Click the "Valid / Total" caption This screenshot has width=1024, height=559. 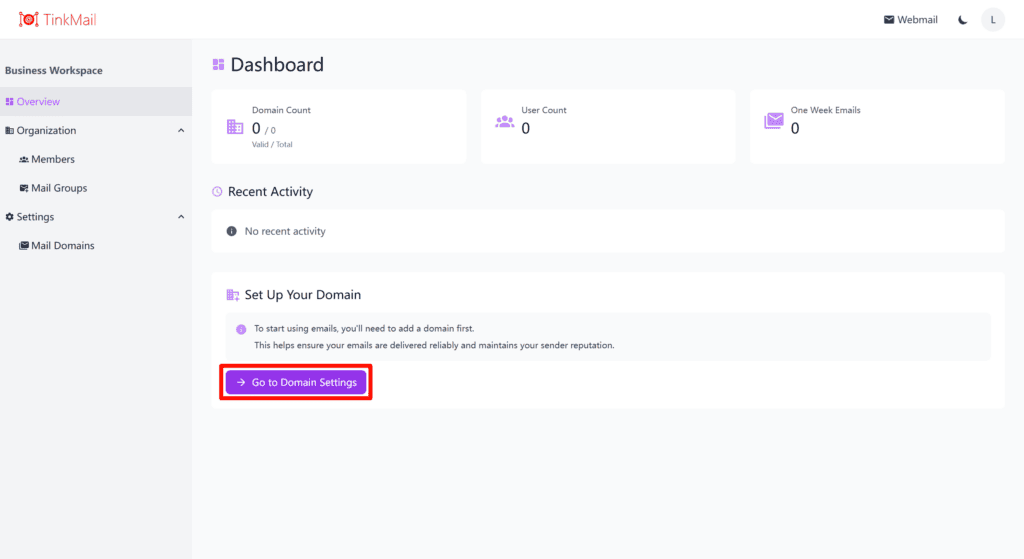pos(272,144)
